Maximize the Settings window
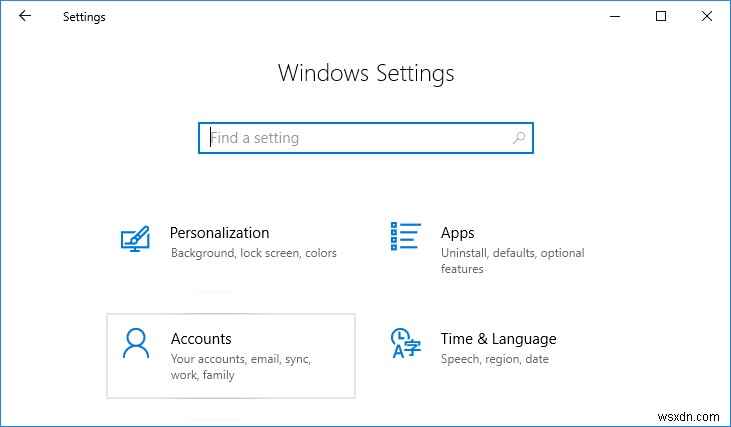The height and width of the screenshot is (427, 731). pos(660,16)
